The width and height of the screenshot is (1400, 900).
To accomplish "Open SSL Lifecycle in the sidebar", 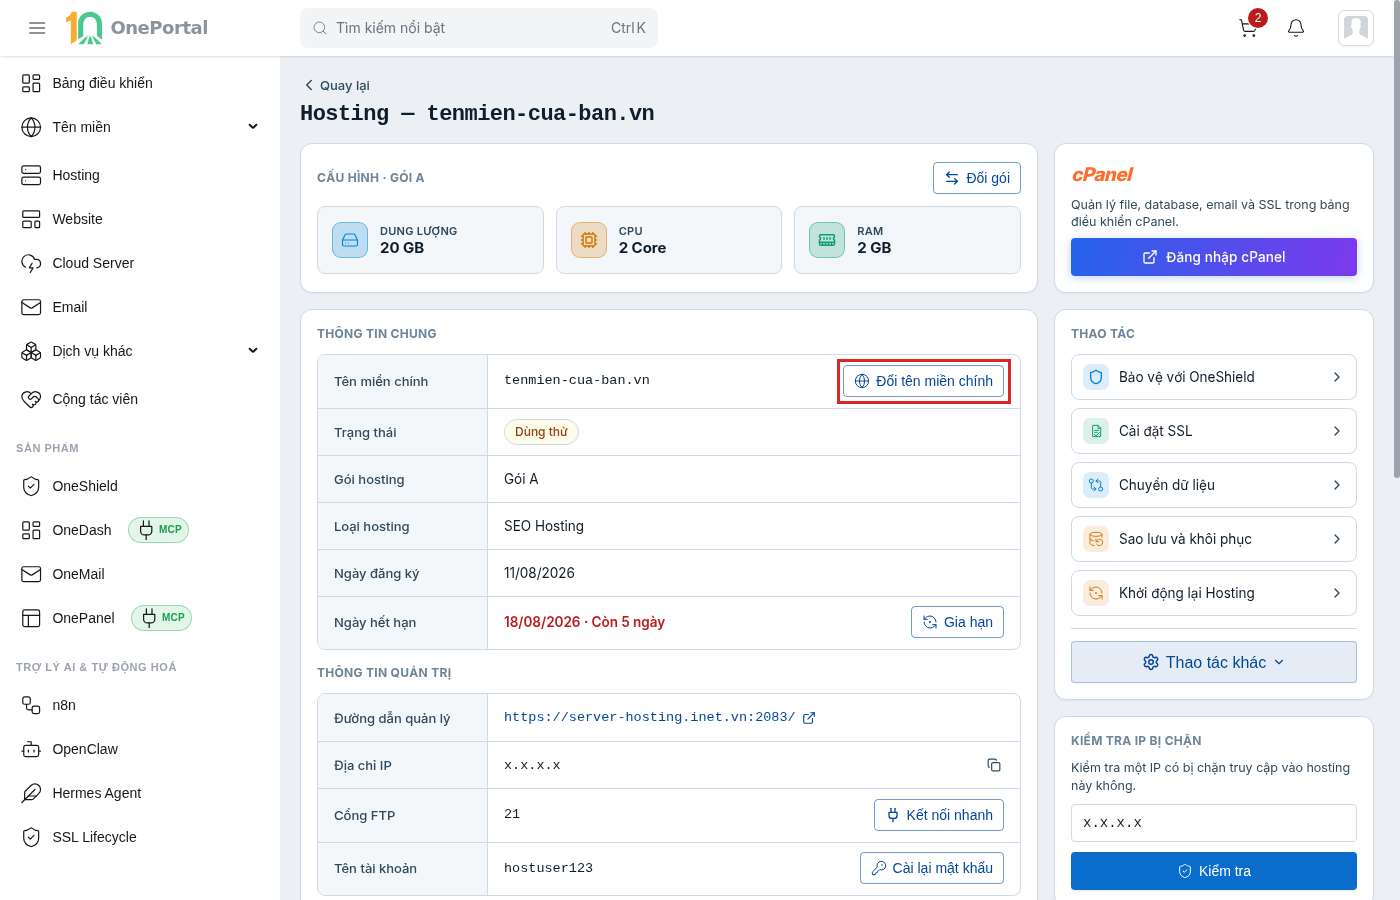I will click(140, 837).
